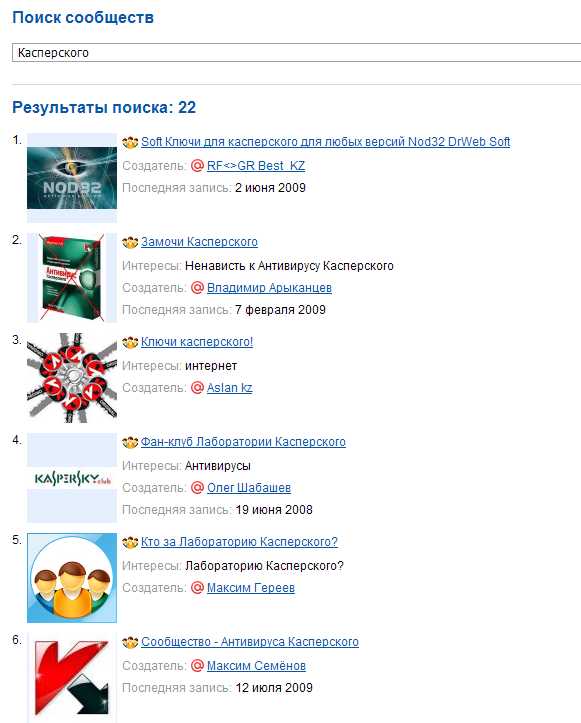Click the community icon beside Замочи Касперского
Screen dimensions: 581x723
click(130, 242)
